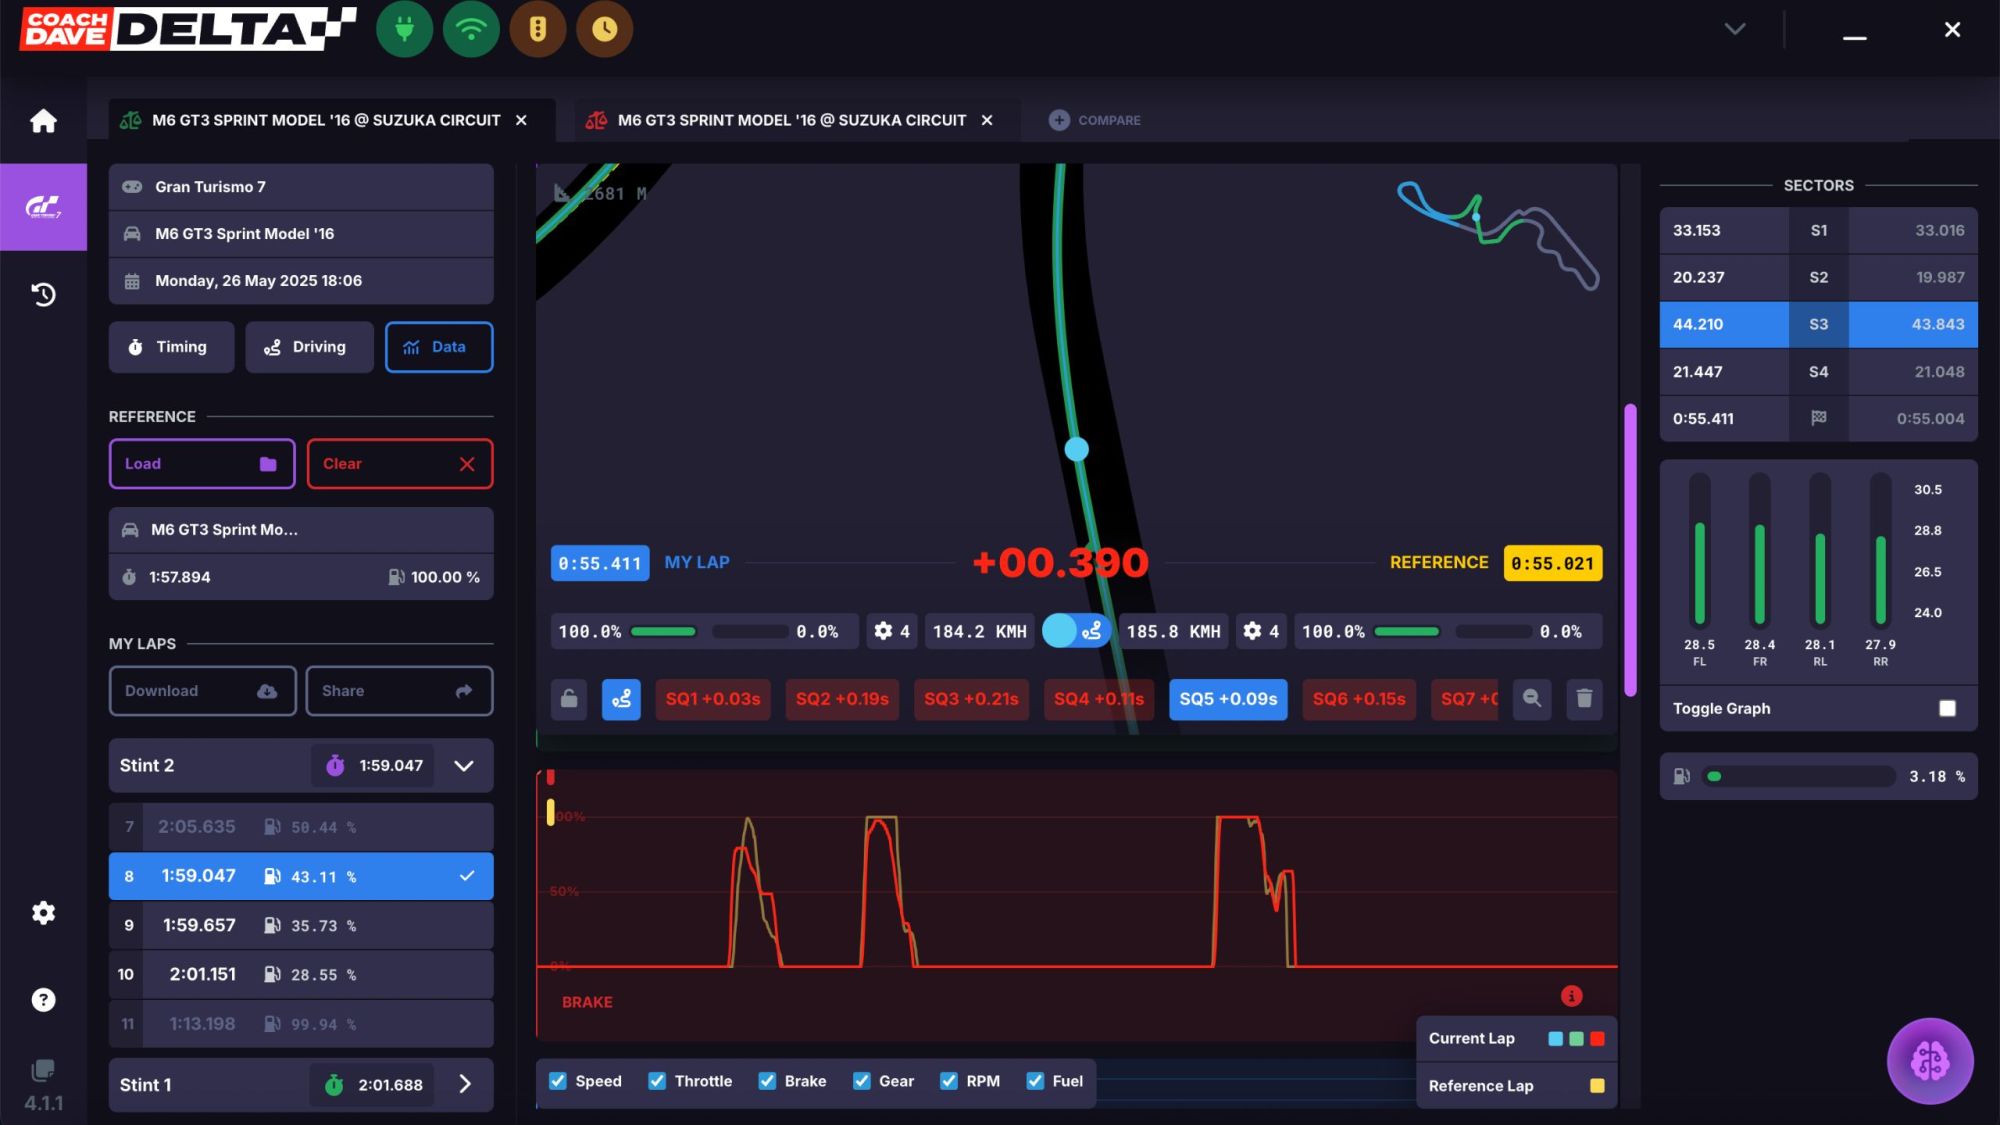Click the magnifier zoom icon
Image resolution: width=2000 pixels, height=1125 pixels.
tap(1531, 699)
